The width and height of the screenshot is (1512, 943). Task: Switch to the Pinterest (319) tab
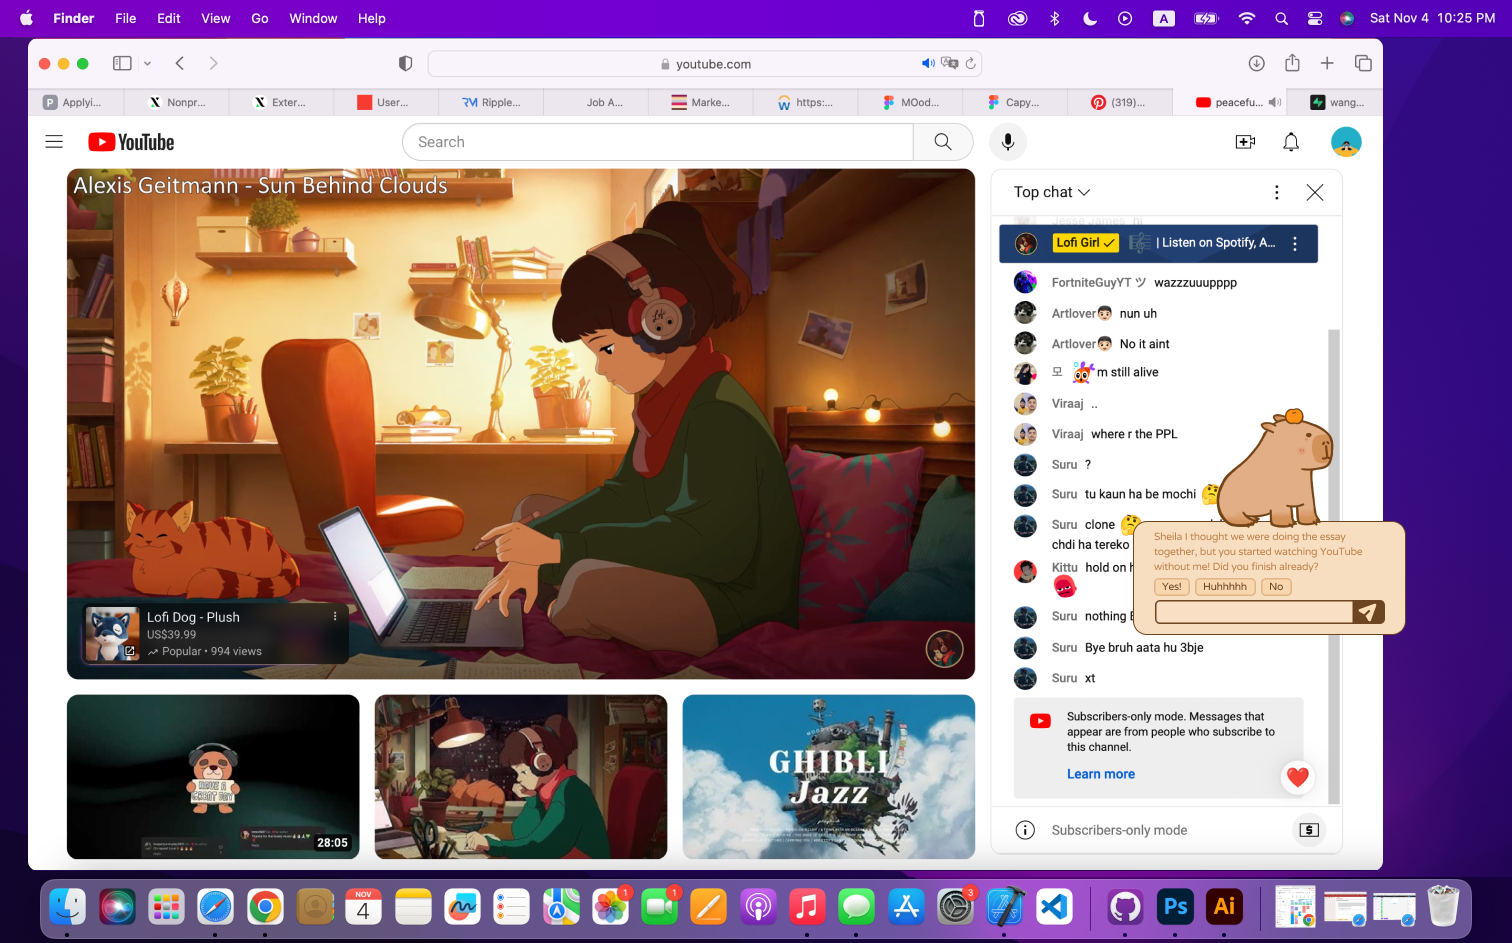(x=1118, y=102)
